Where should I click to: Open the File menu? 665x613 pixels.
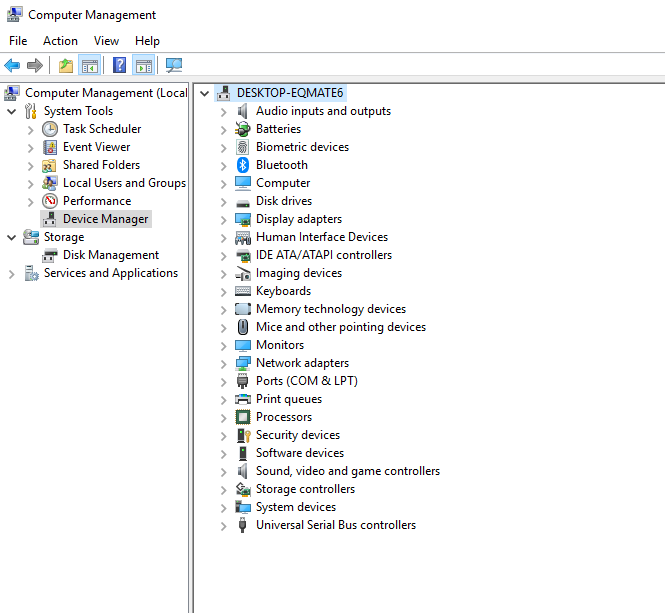18,41
